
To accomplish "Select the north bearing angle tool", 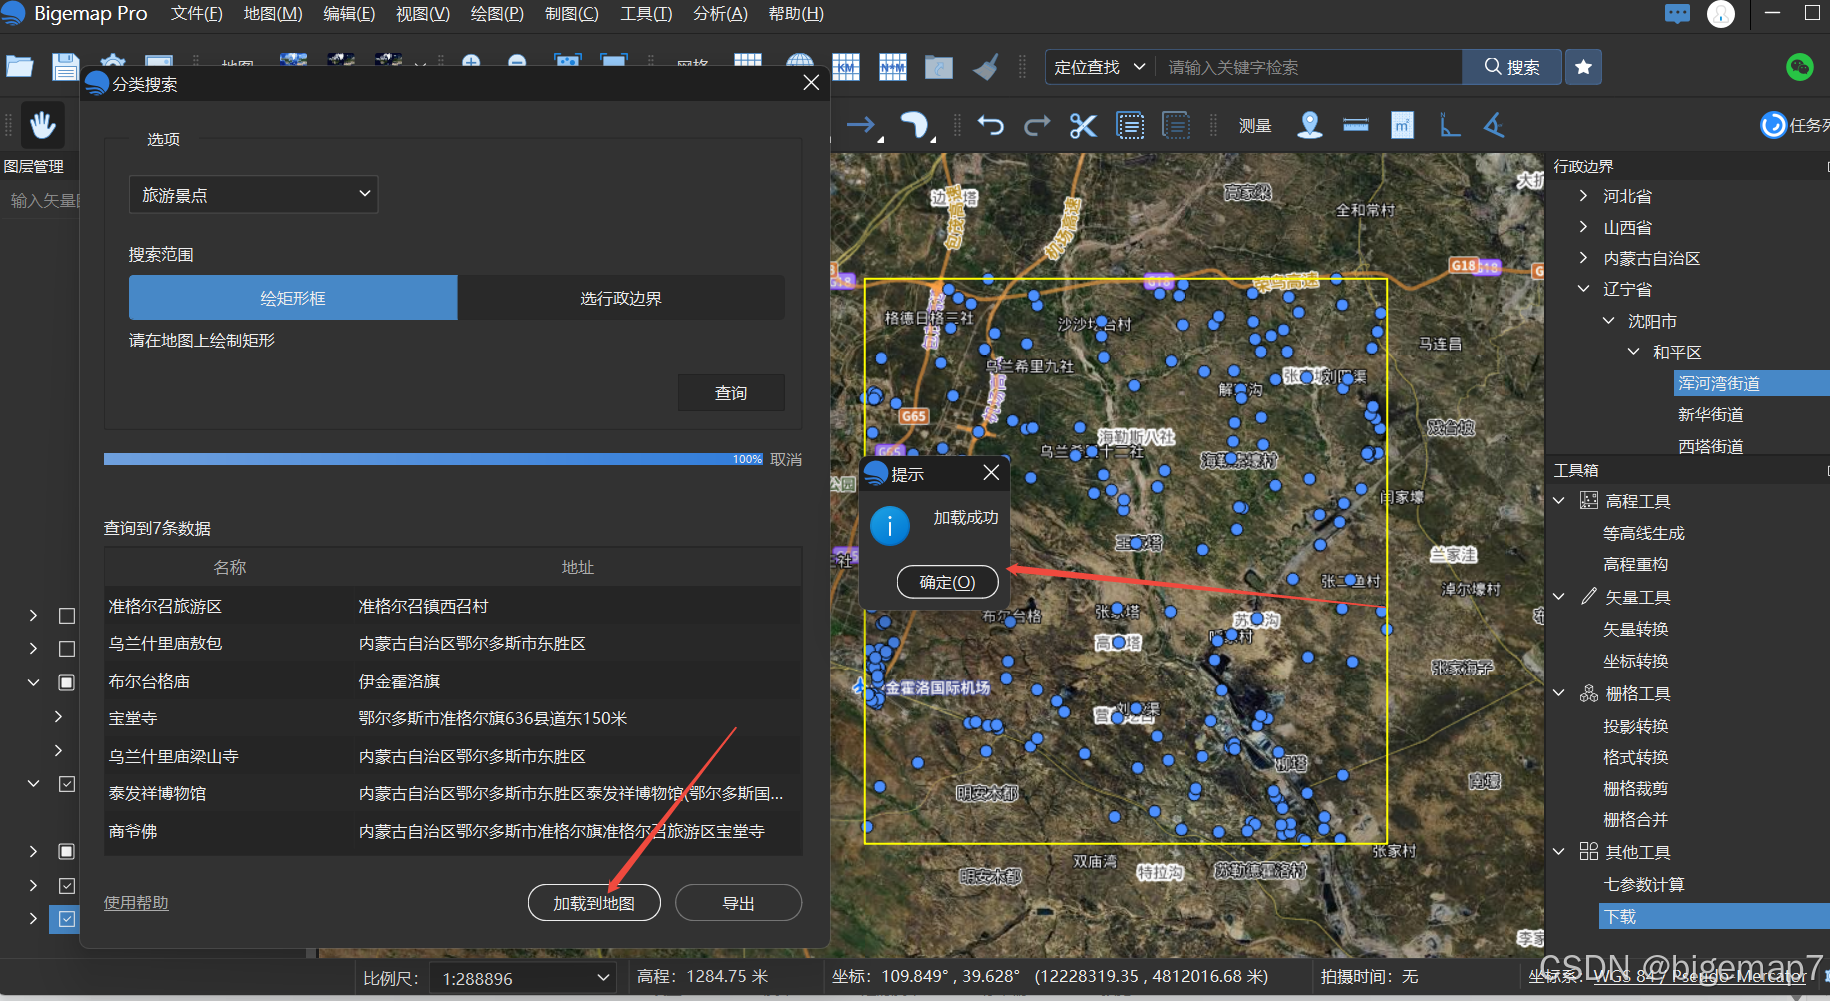I will 1449,125.
